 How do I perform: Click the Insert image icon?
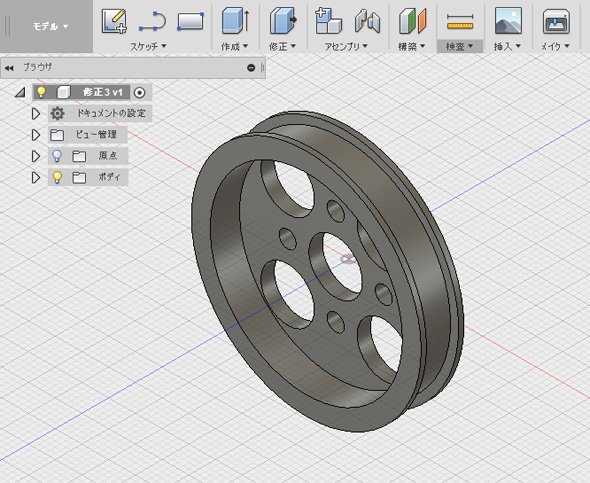[x=508, y=21]
